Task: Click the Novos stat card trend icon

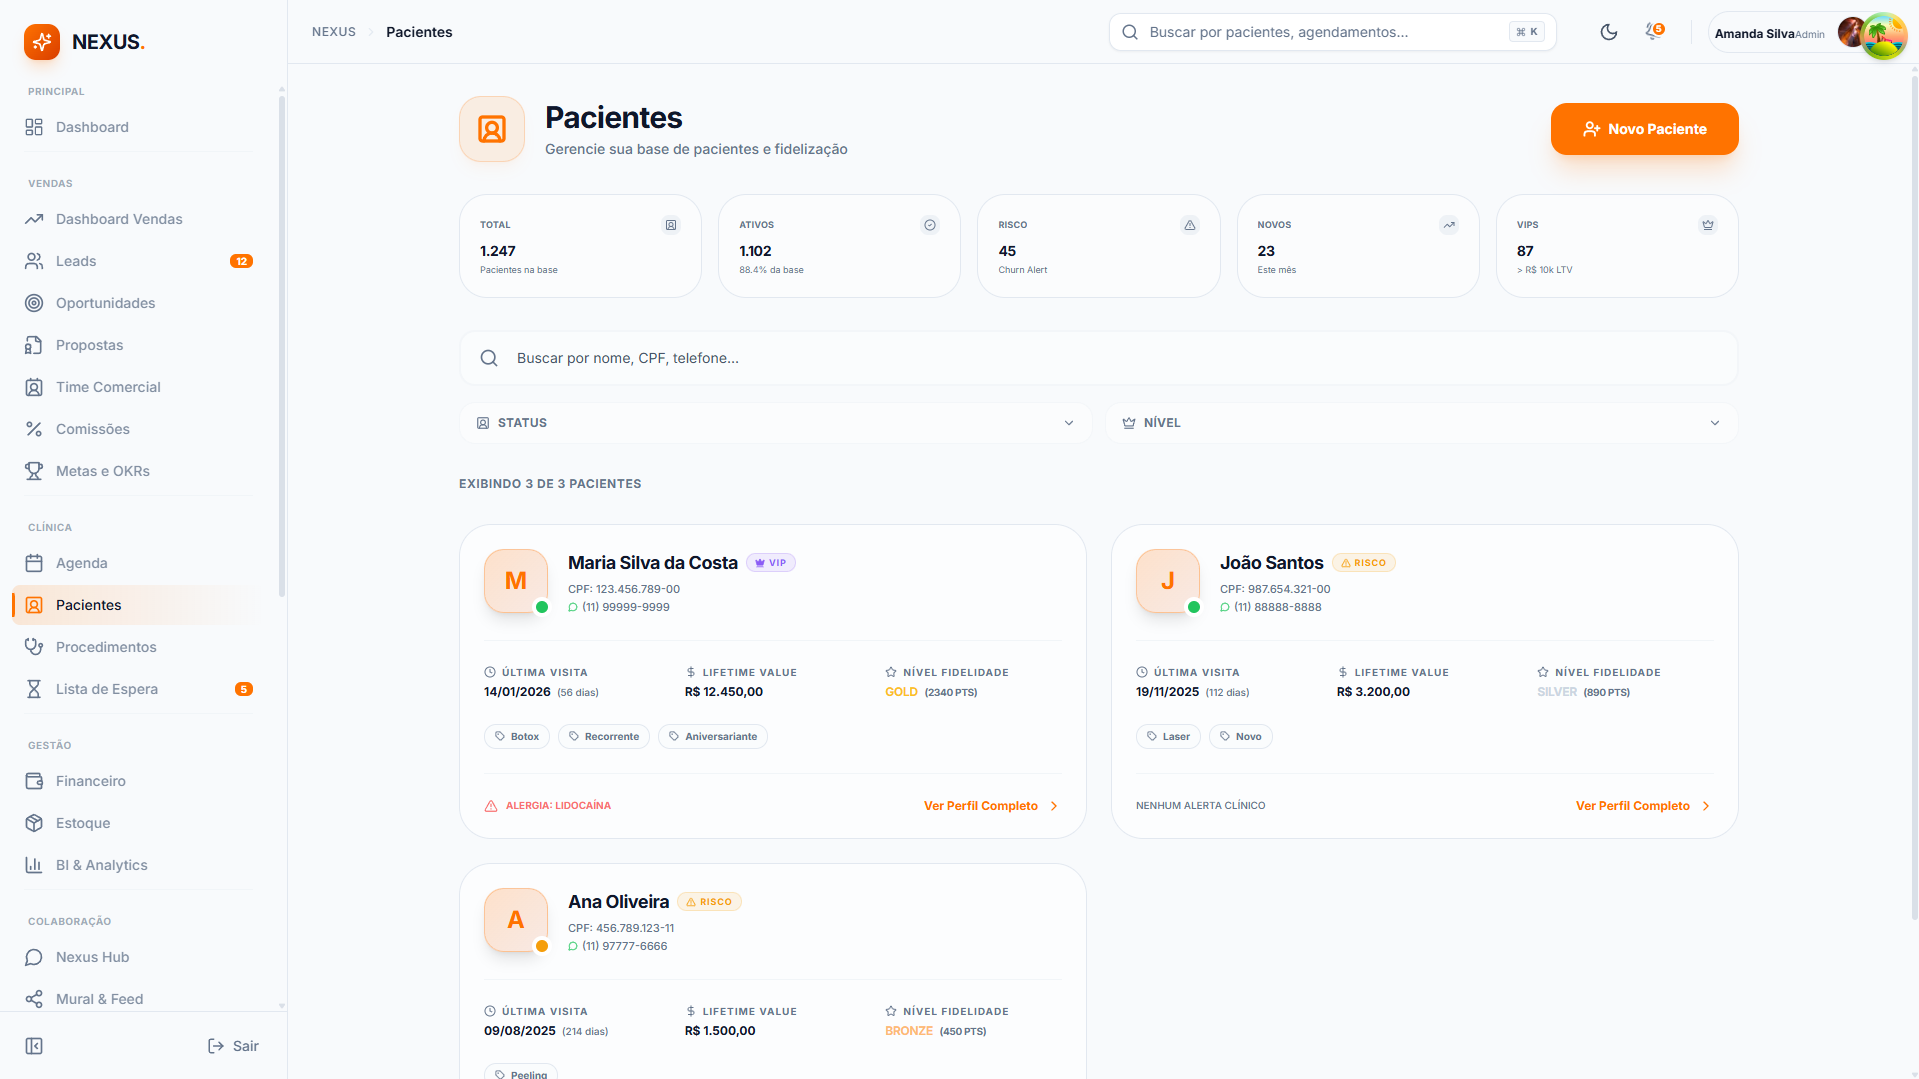Action: tap(1448, 225)
